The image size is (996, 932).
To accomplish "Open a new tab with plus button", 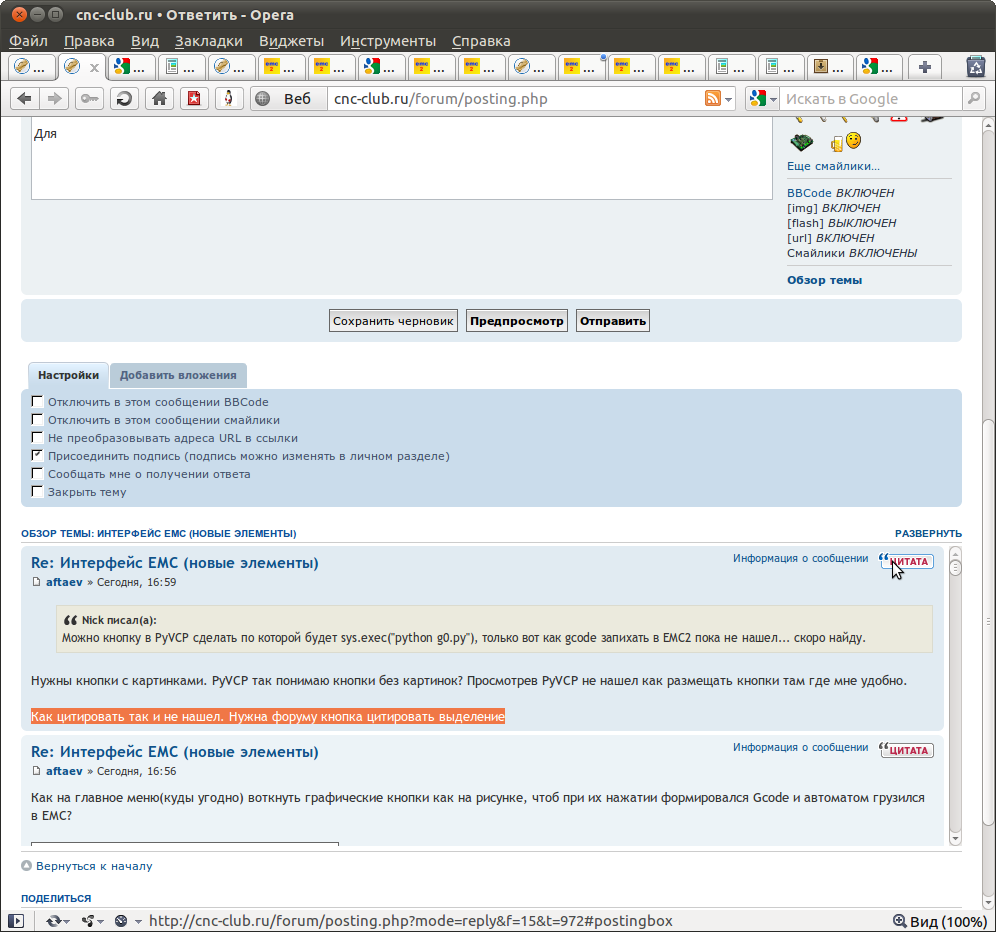I will point(925,67).
